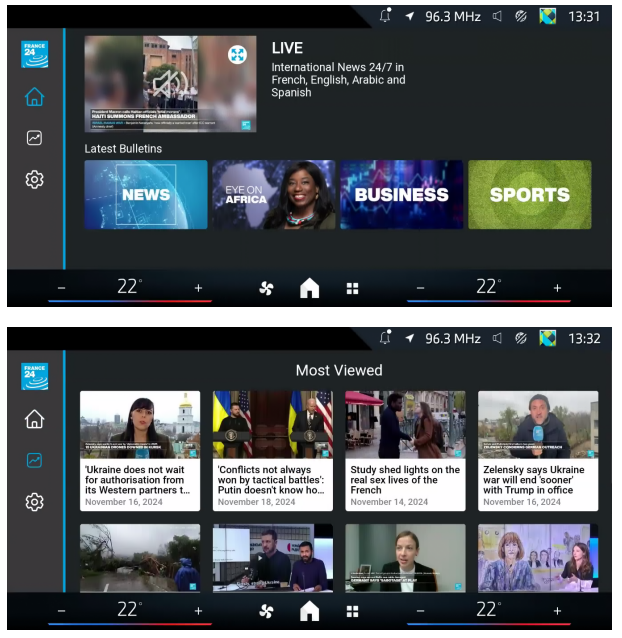Go to home via sidebar on Most Viewed screen

pyautogui.click(x=35, y=419)
